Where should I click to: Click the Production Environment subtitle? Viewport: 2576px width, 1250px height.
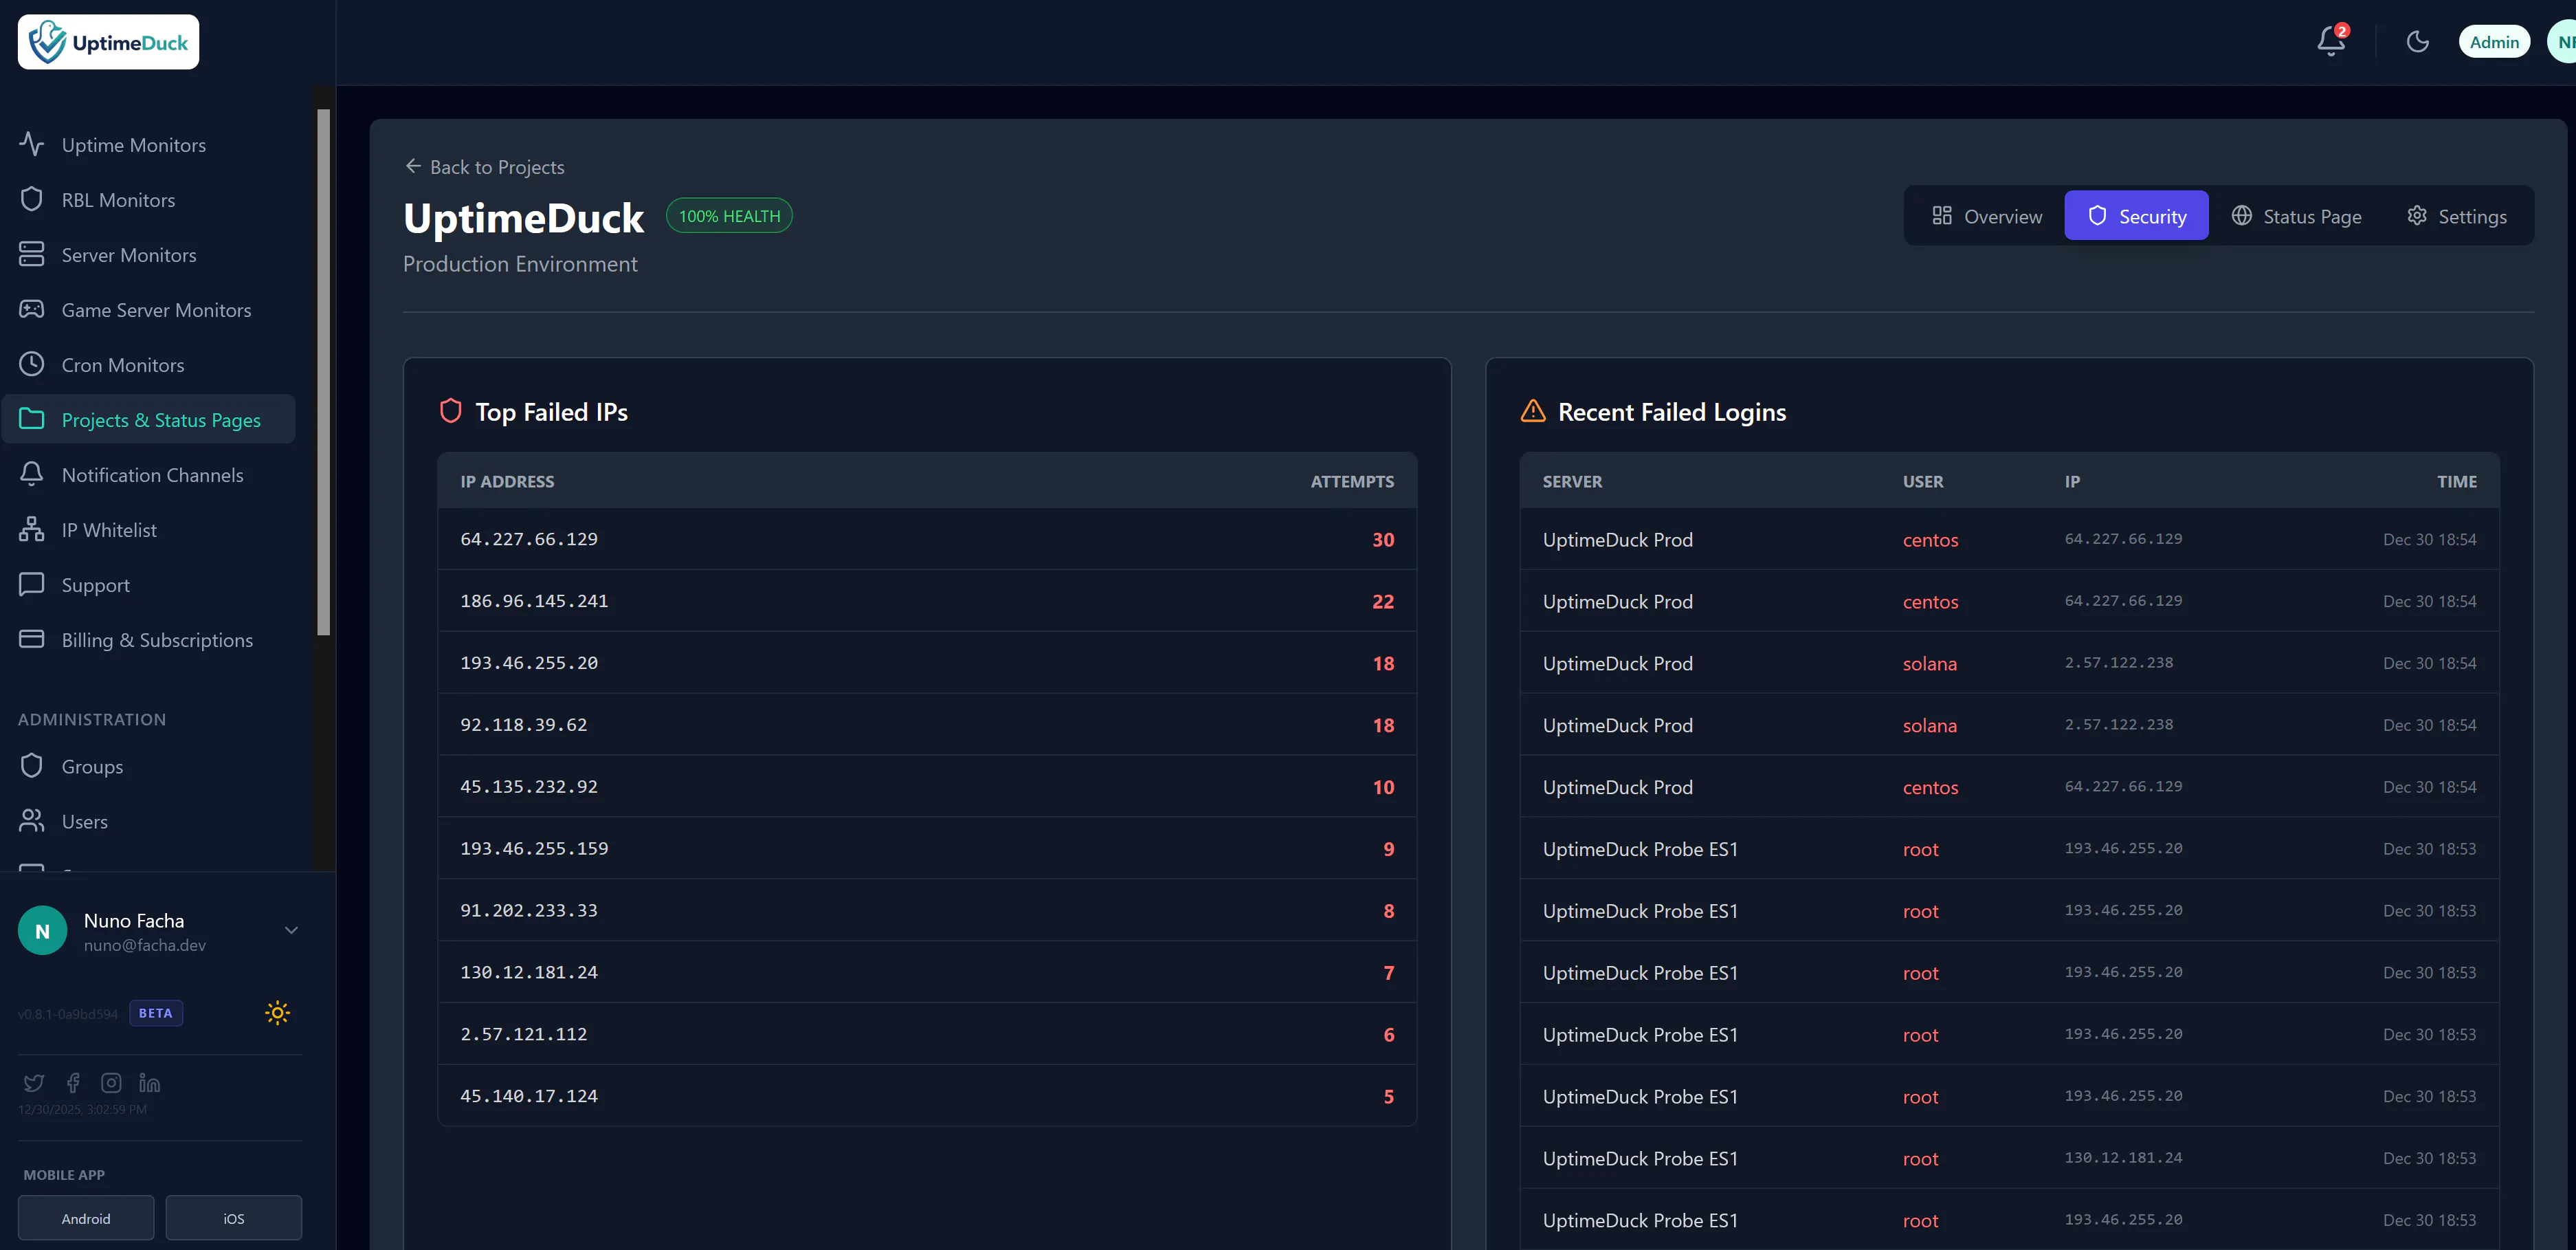(520, 264)
